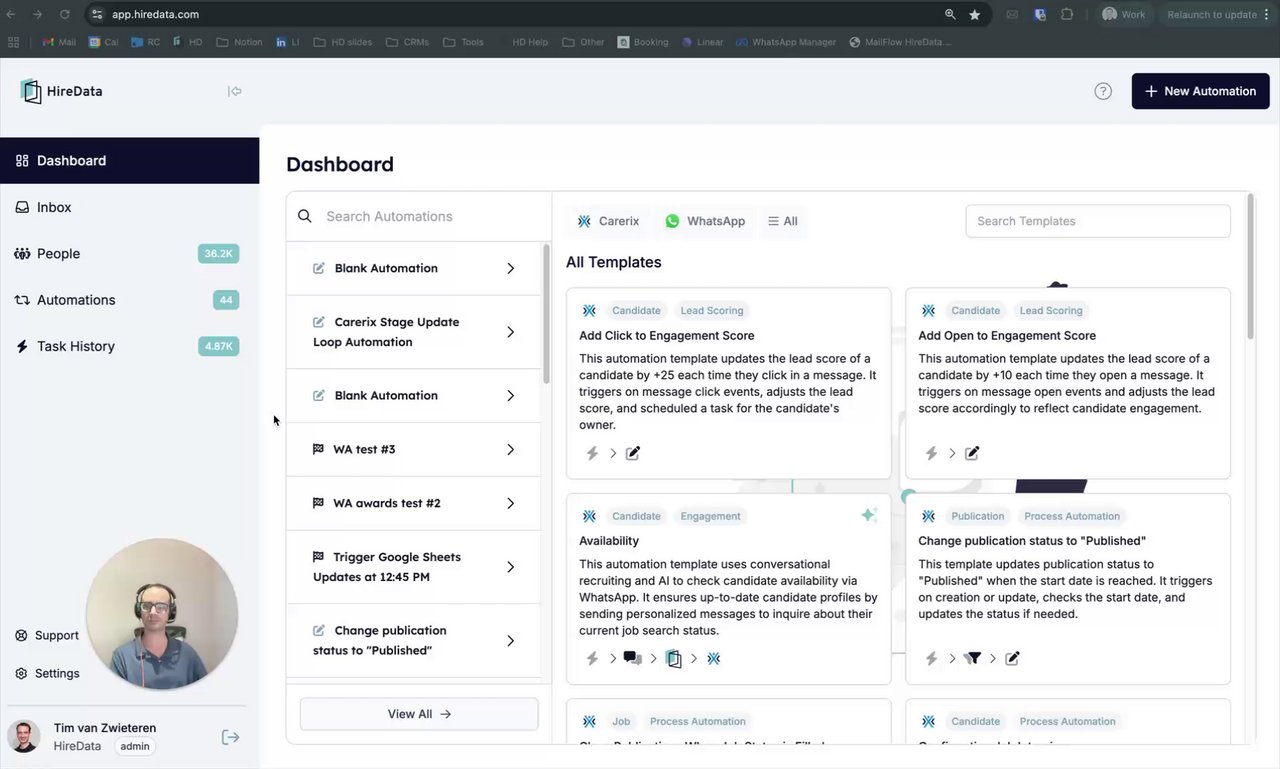This screenshot has width=1280, height=769.
Task: Filter templates by WhatsApp tab
Action: coord(705,221)
